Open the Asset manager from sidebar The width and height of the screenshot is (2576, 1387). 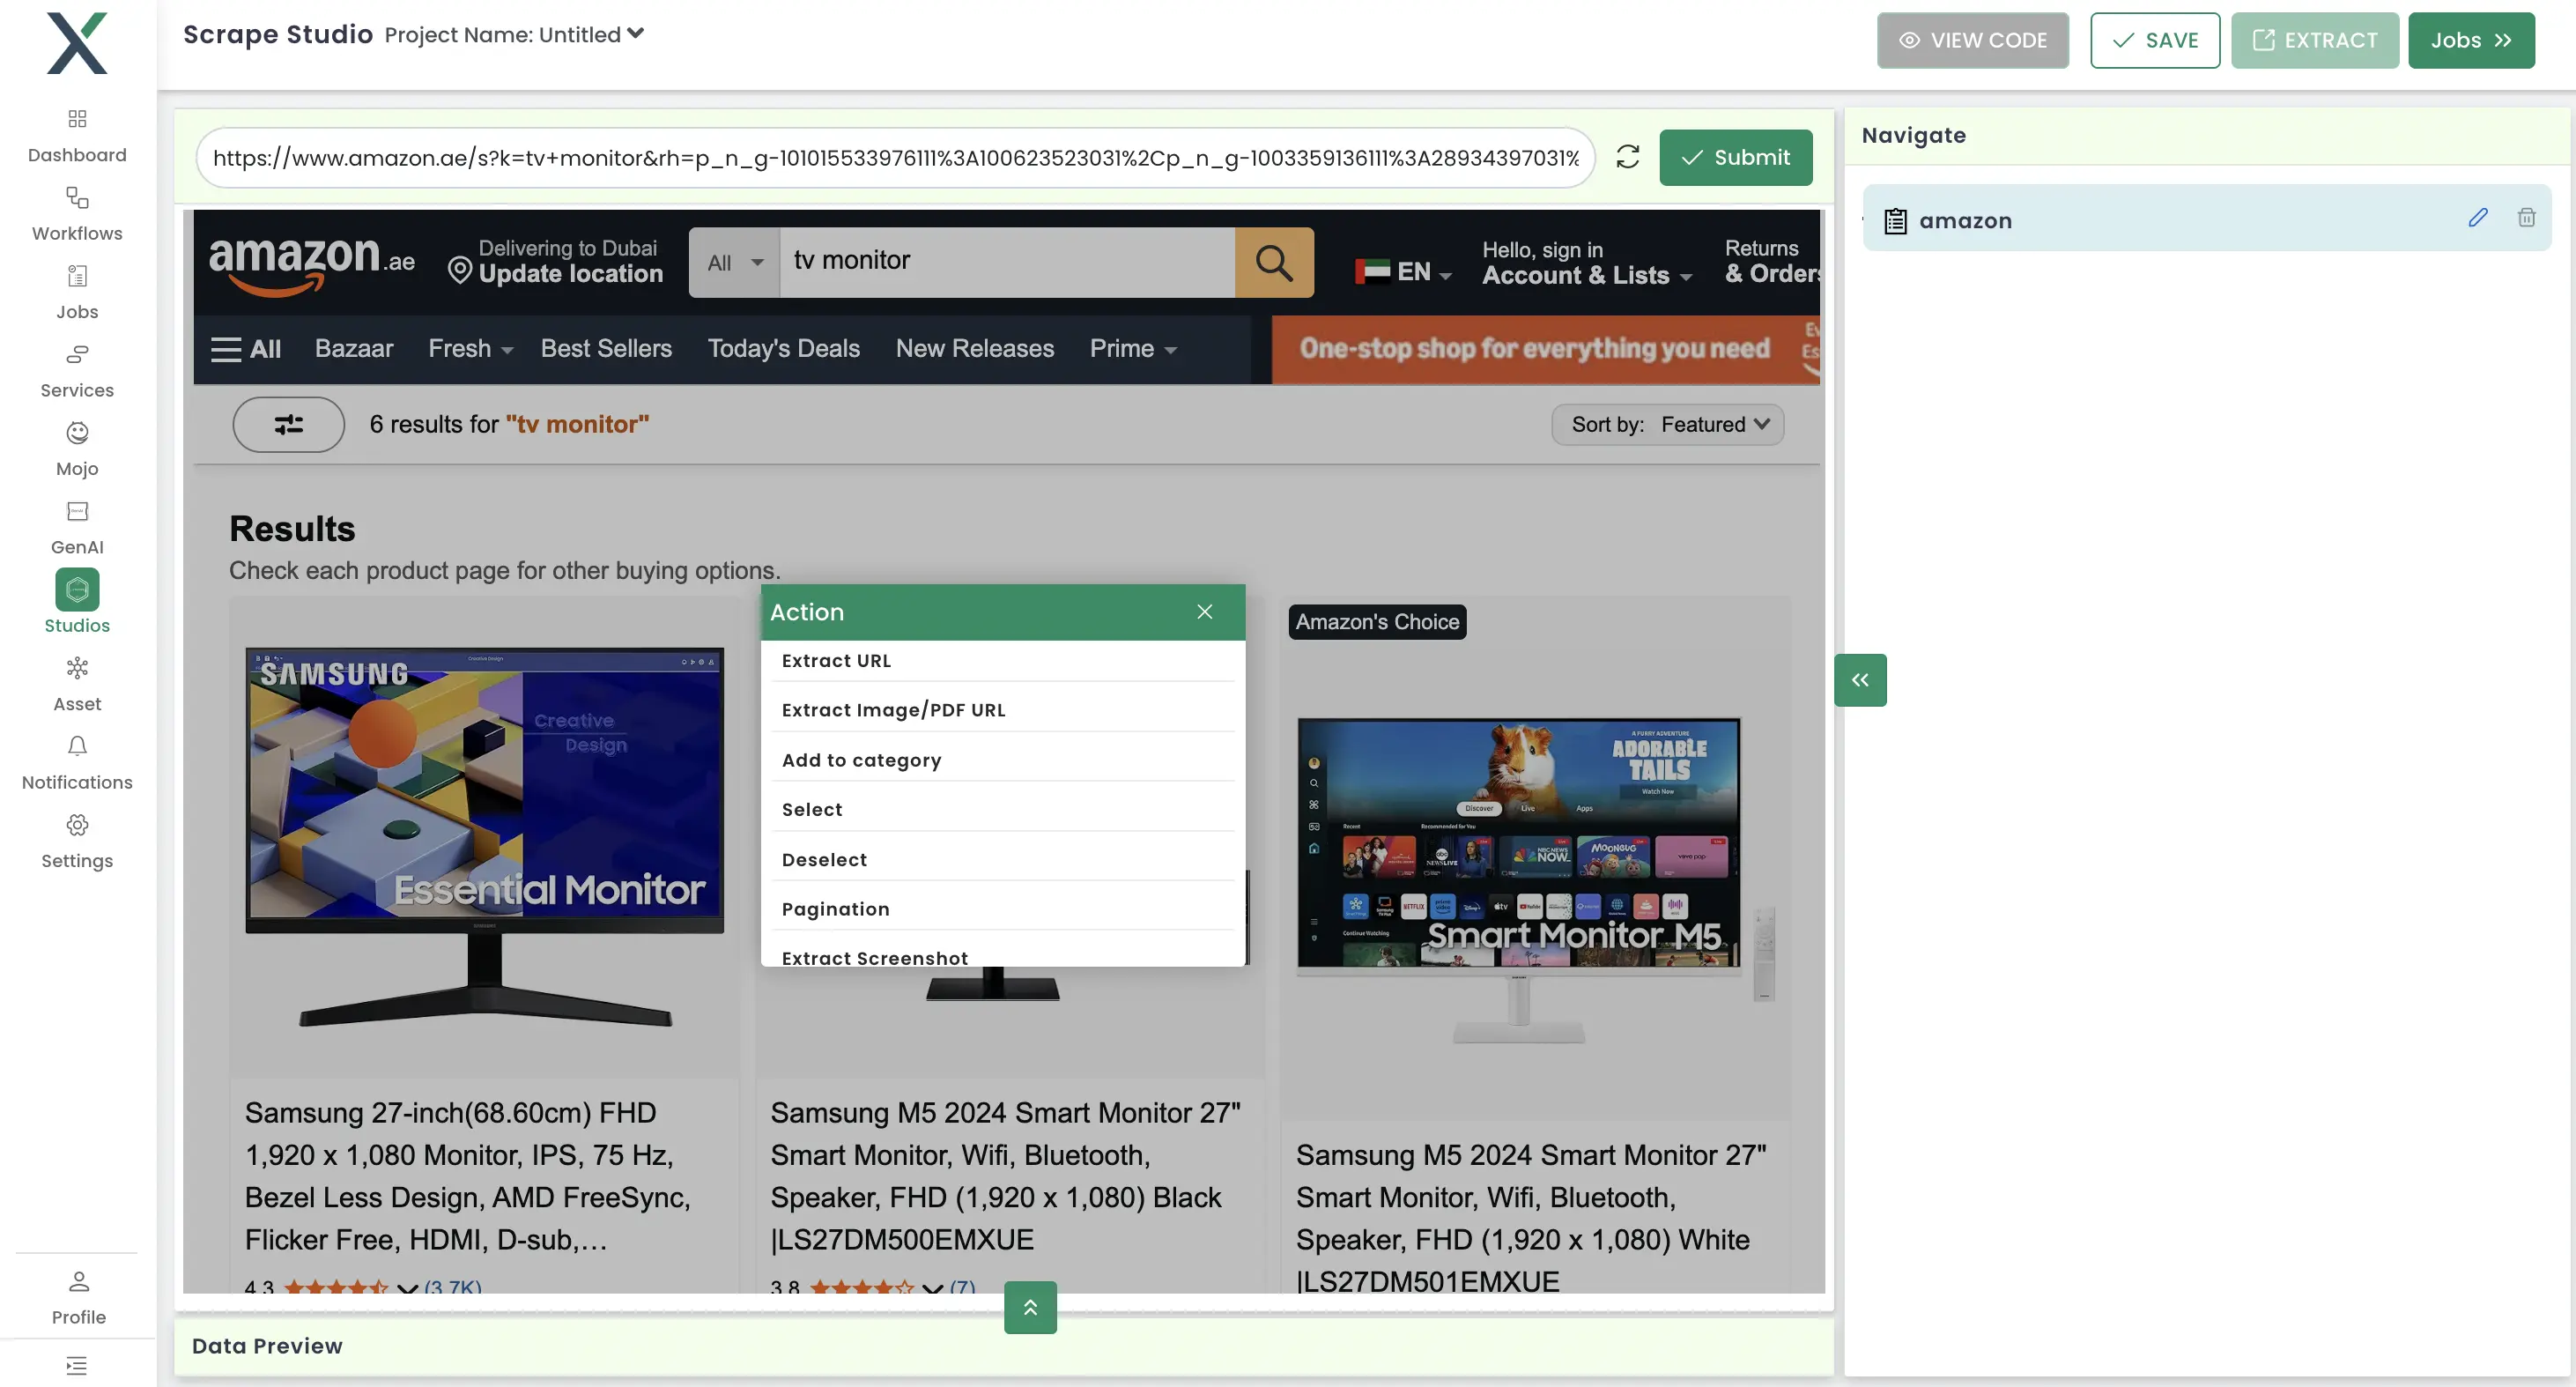click(x=76, y=680)
